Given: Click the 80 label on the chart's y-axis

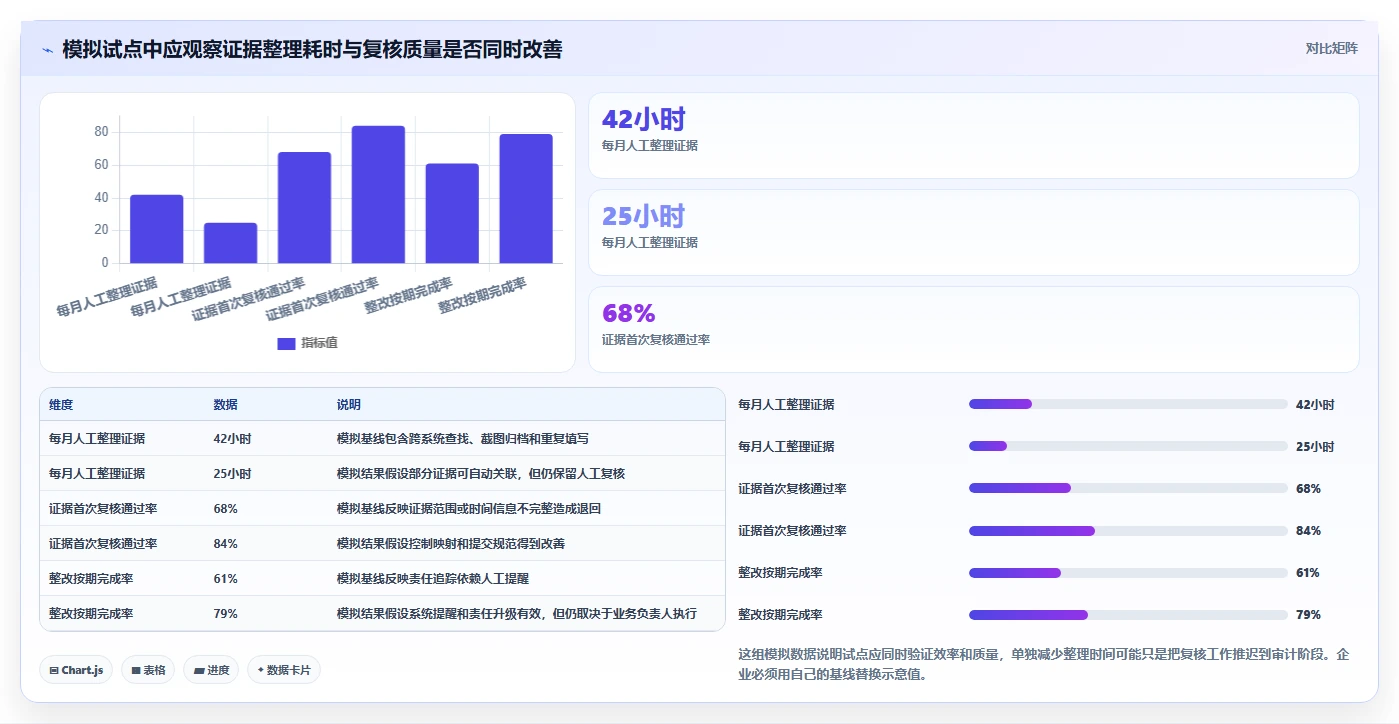Looking at the screenshot, I should [101, 132].
